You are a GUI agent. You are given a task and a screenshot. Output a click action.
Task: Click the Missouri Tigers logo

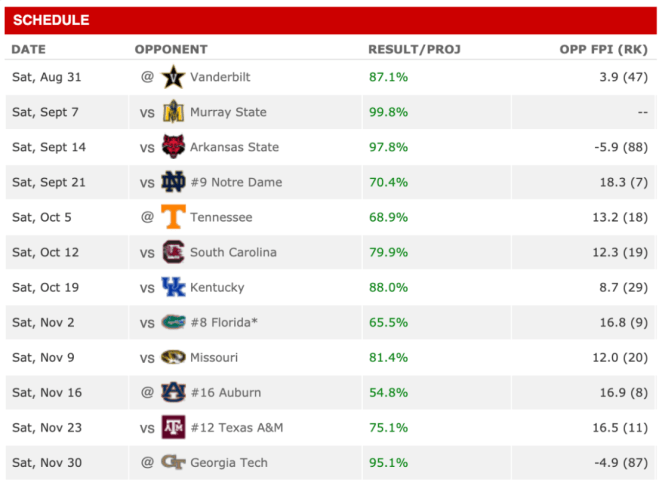174,357
